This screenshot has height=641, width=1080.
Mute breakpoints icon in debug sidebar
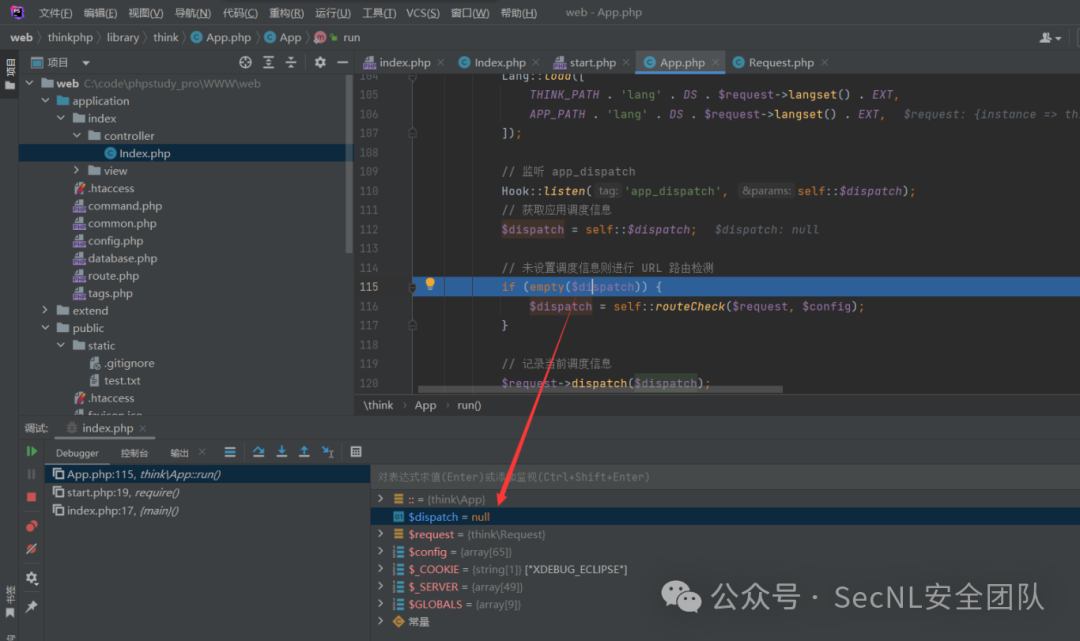pyautogui.click(x=32, y=549)
